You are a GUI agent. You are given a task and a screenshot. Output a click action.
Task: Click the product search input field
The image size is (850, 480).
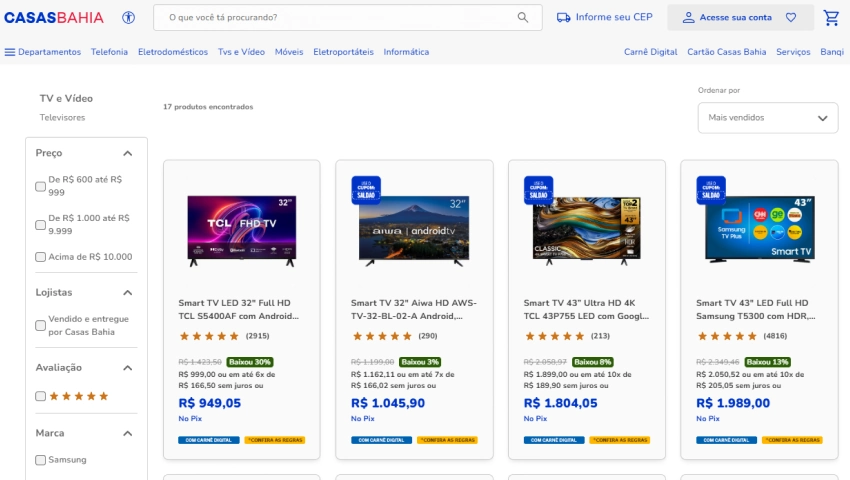point(347,17)
